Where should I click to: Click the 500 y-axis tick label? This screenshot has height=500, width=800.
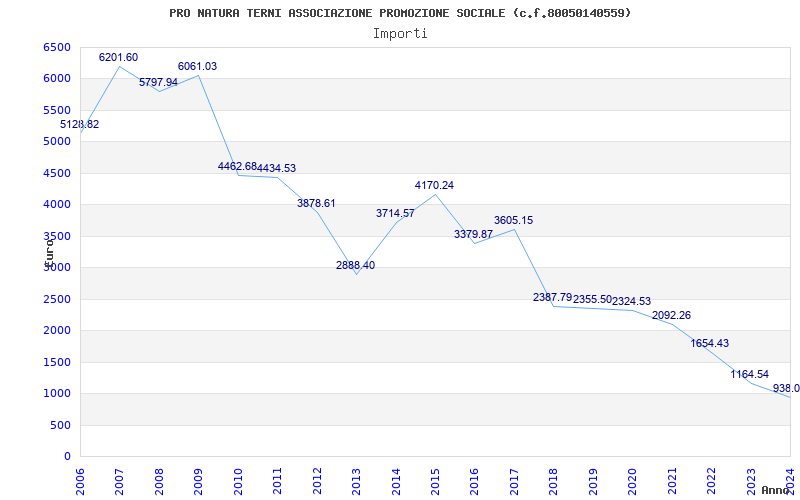tap(60, 425)
